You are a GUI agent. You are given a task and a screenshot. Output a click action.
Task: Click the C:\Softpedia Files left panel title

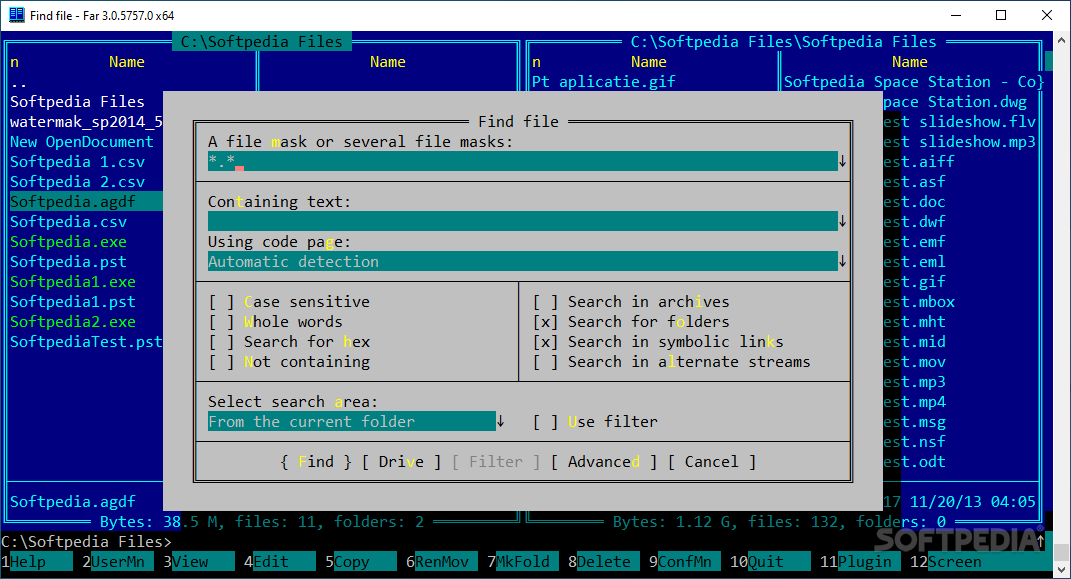click(262, 42)
